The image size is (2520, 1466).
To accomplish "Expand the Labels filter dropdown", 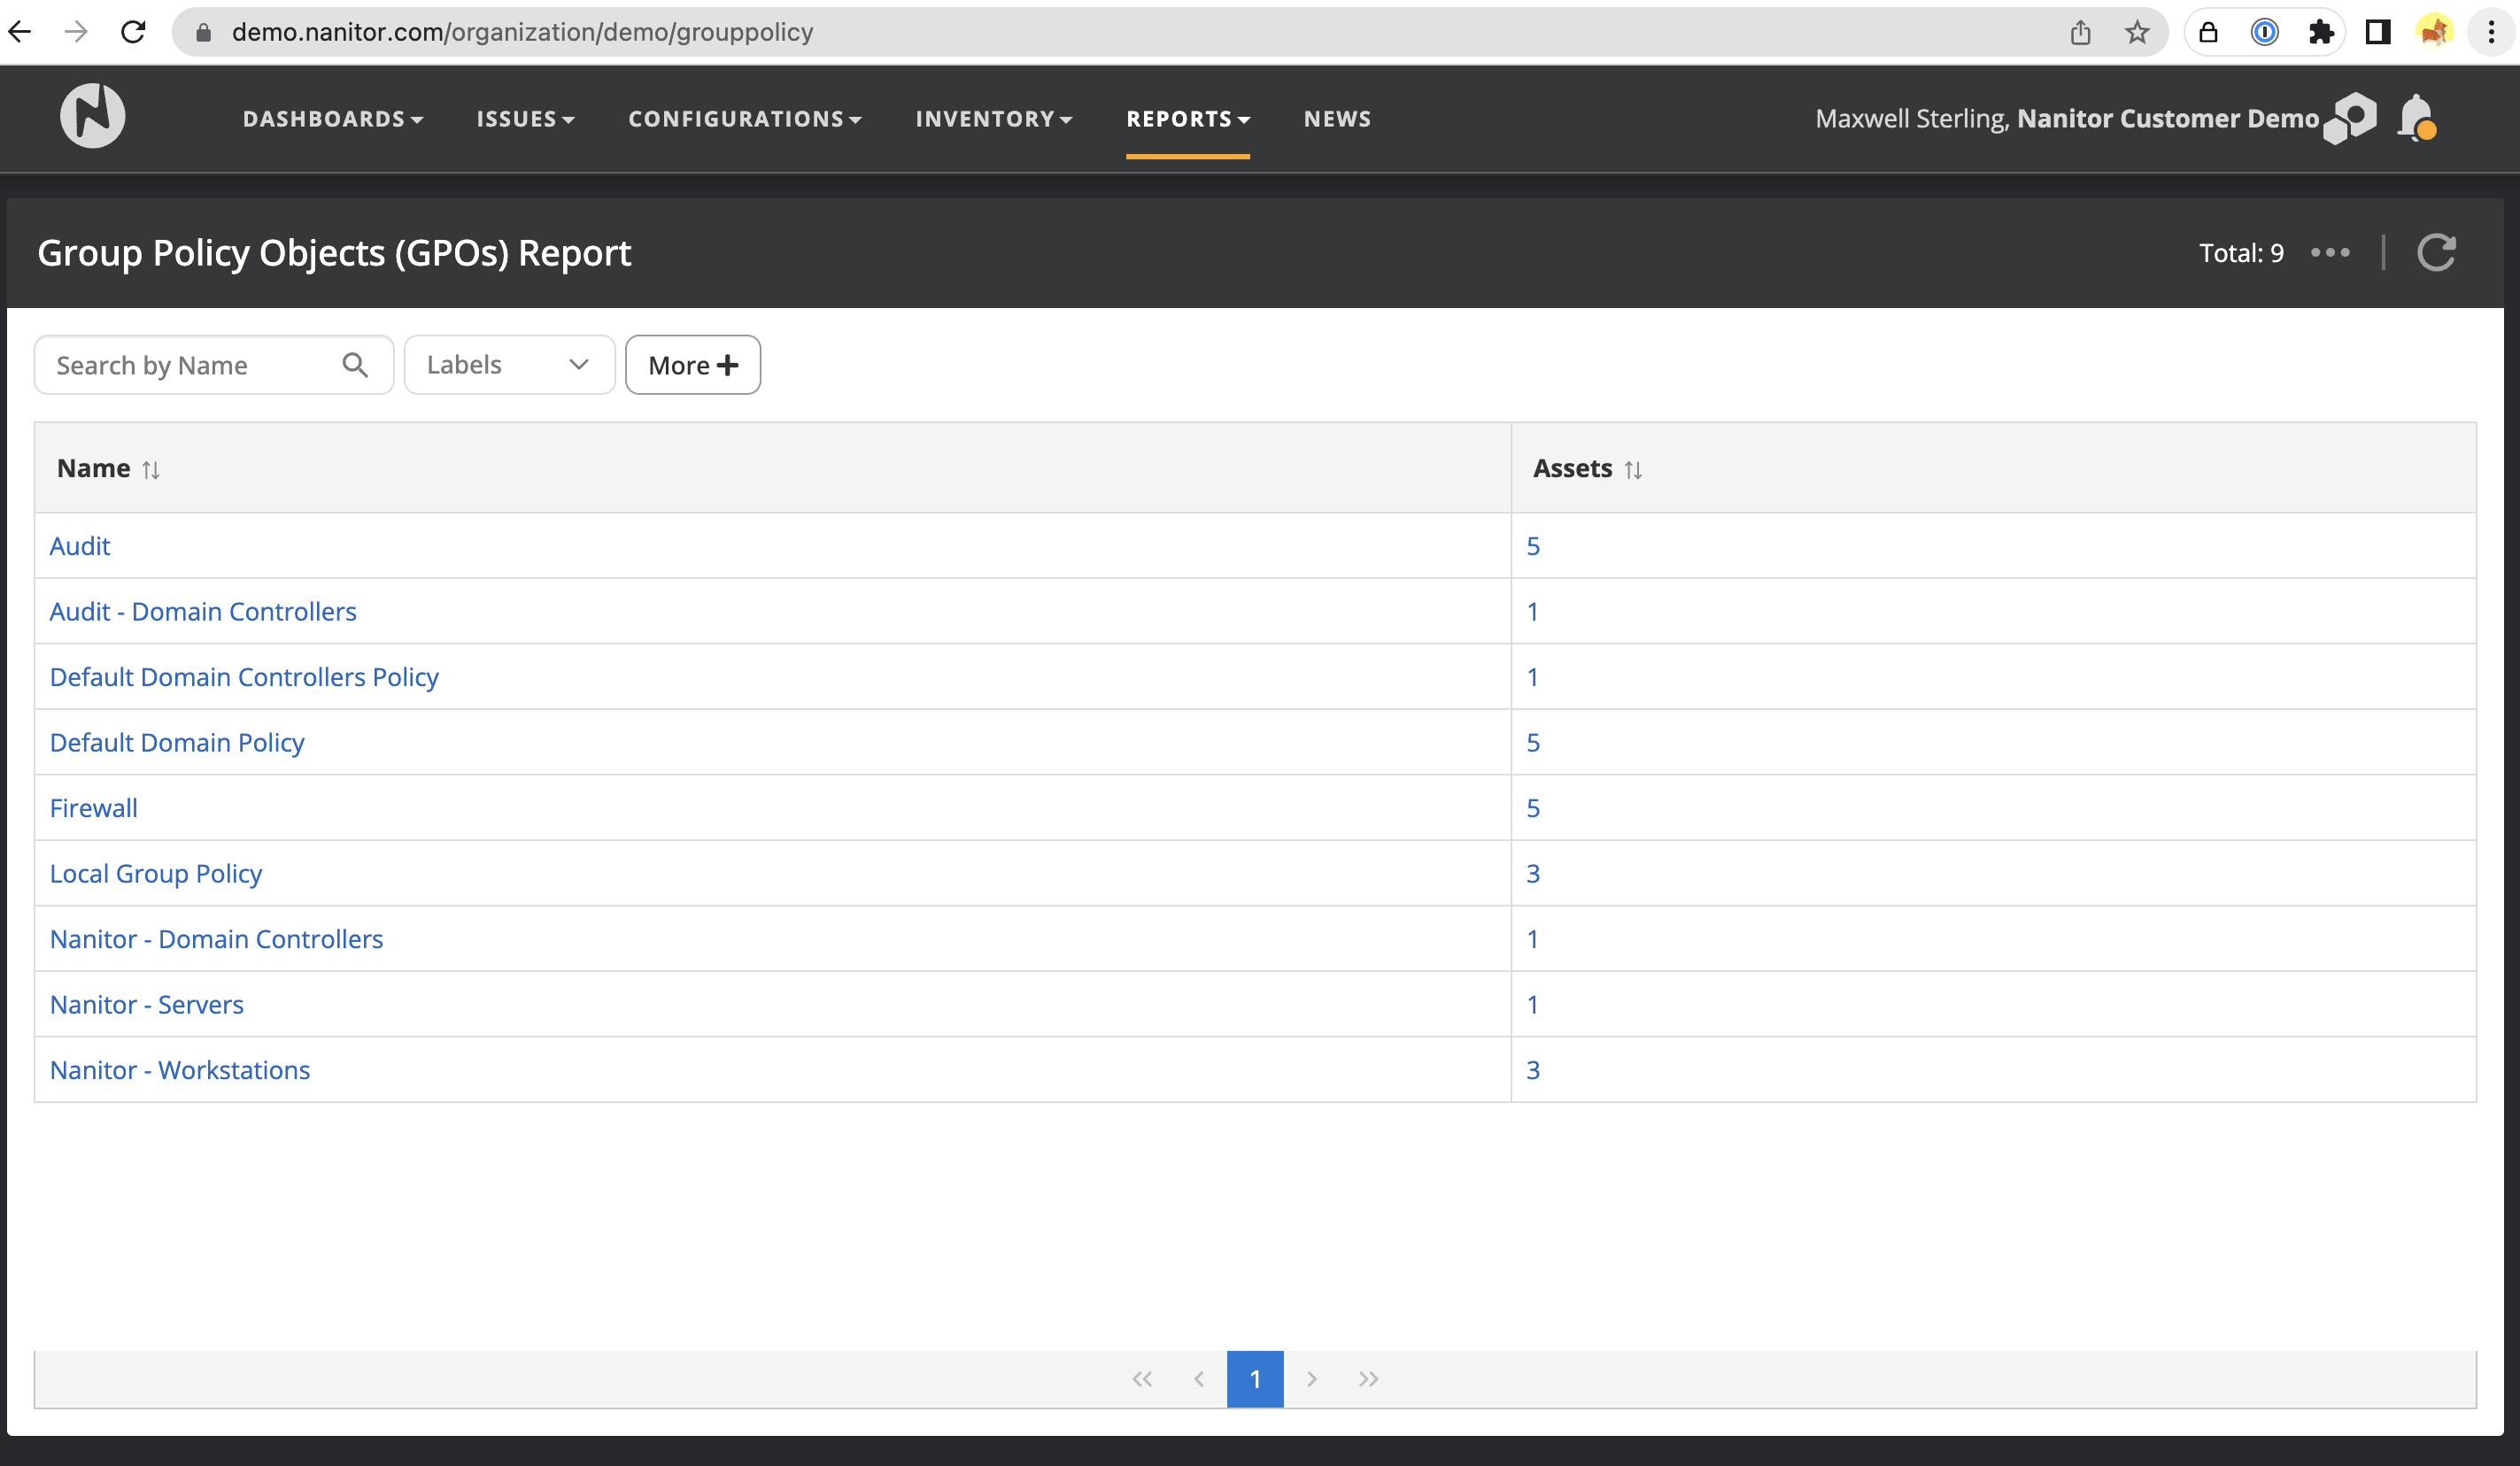I will click(x=509, y=365).
